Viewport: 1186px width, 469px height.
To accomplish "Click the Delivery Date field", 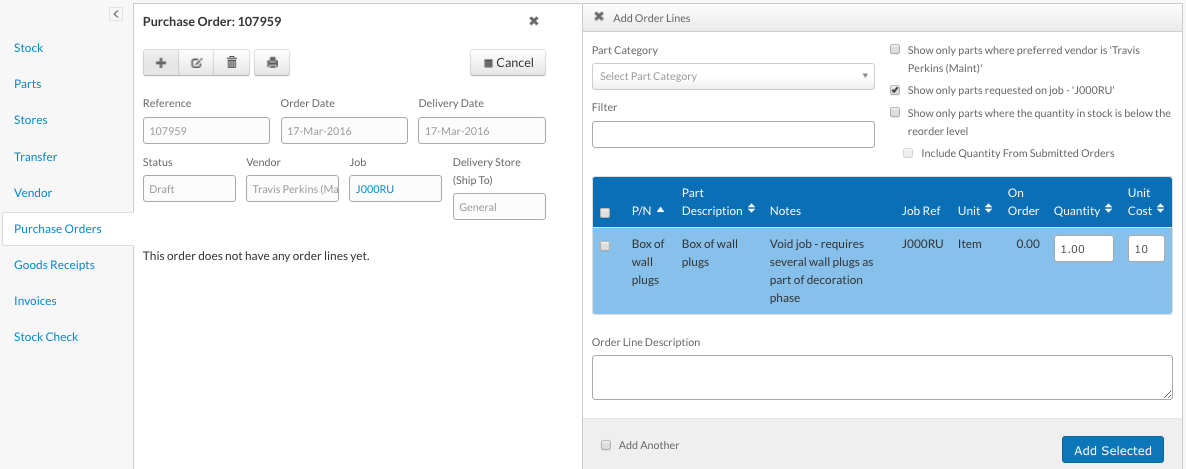I will pyautogui.click(x=482, y=131).
